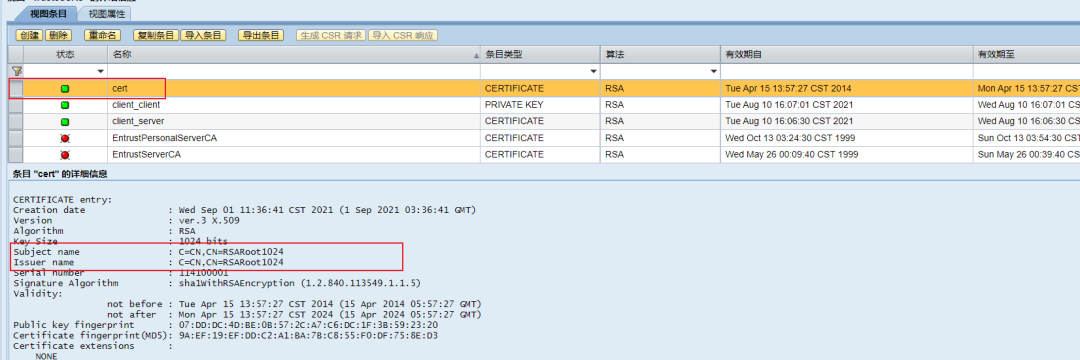Click the green status icon of client_server

65,122
